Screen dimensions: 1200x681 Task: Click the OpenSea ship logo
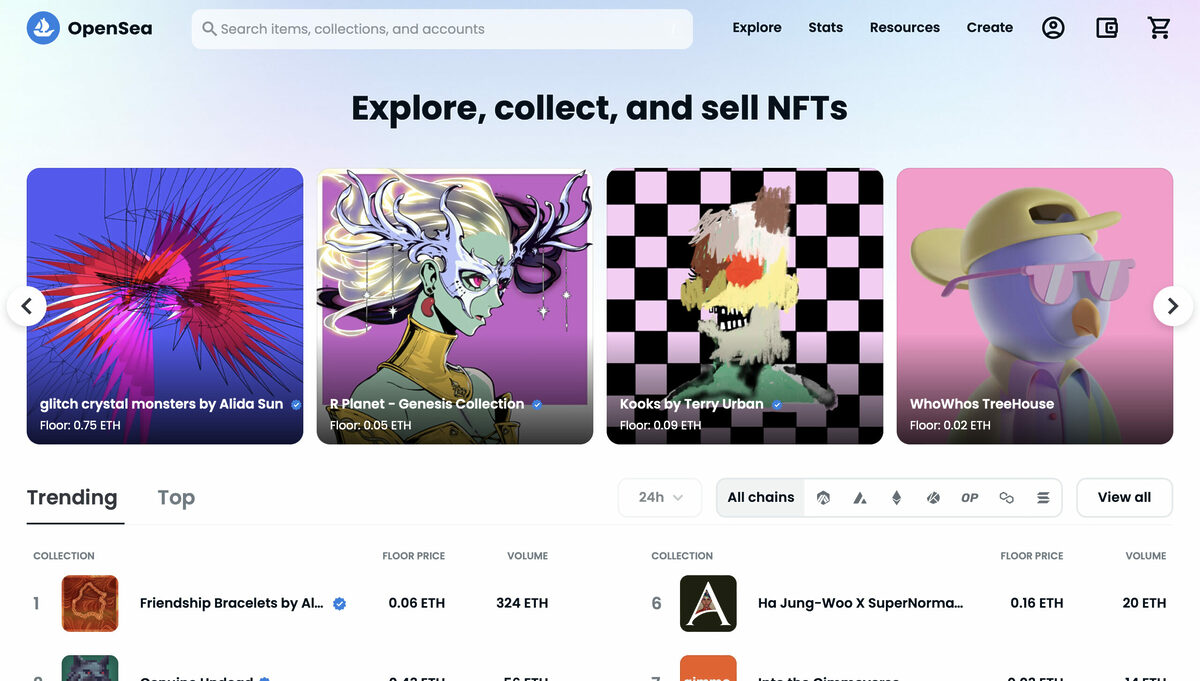42,27
